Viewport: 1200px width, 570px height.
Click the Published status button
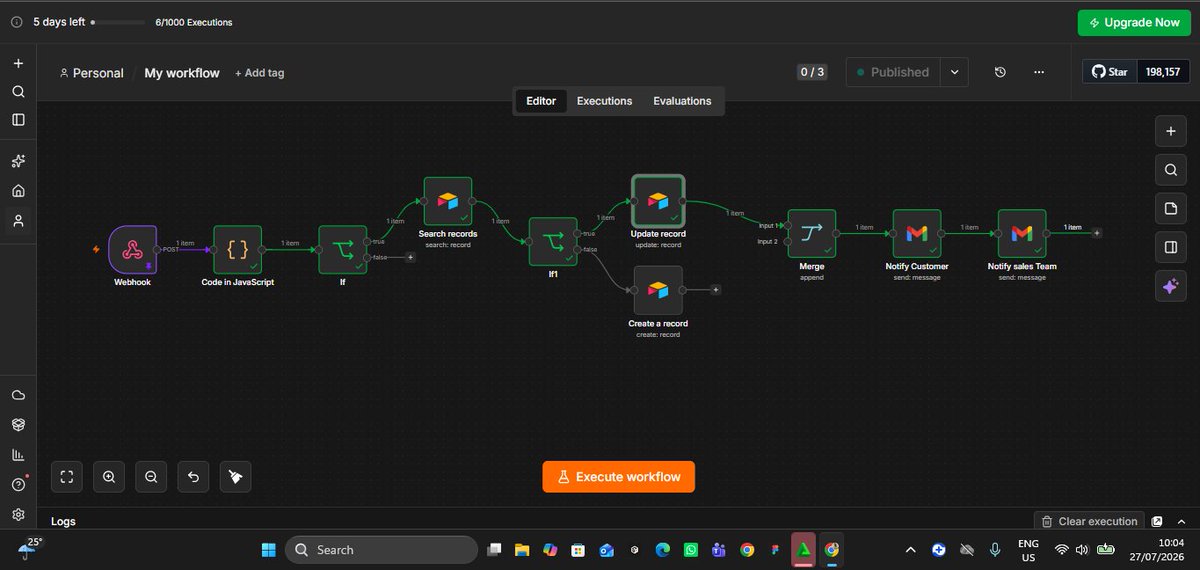[x=894, y=72]
